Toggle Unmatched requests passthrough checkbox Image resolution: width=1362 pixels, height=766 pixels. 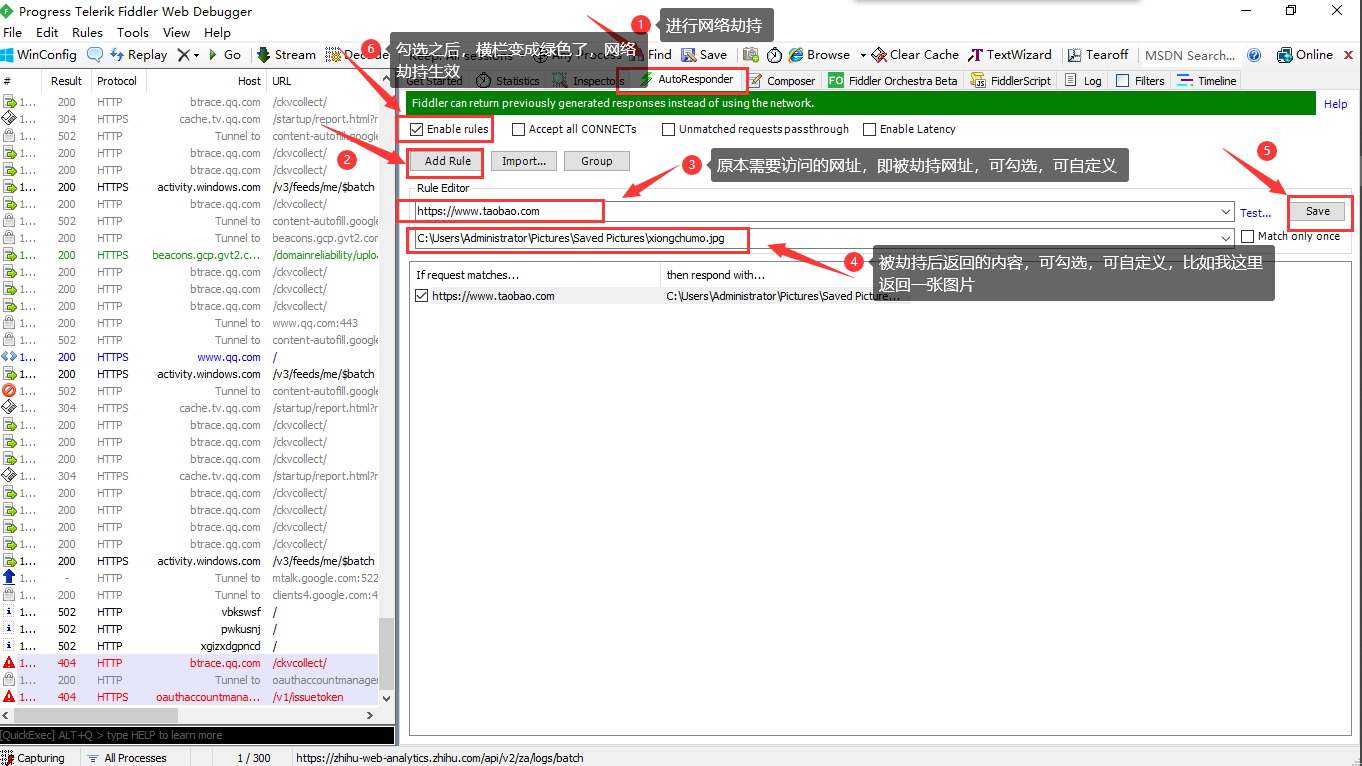[x=669, y=129]
